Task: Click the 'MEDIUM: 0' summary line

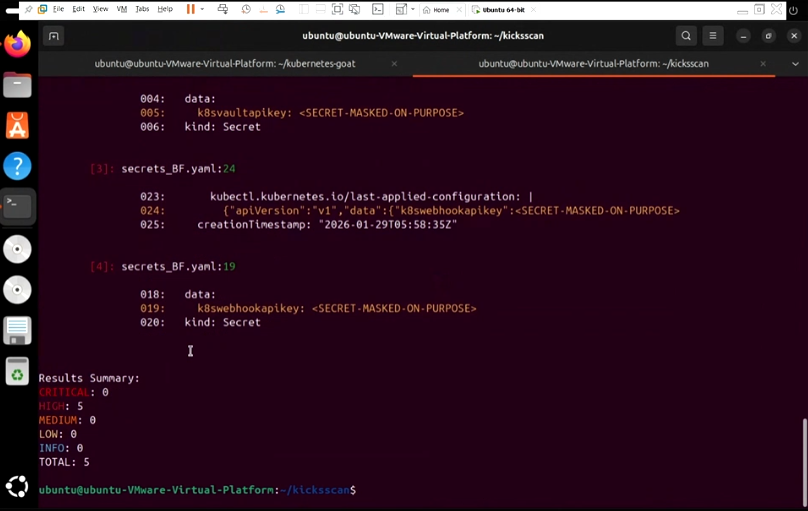Action: [x=67, y=420]
